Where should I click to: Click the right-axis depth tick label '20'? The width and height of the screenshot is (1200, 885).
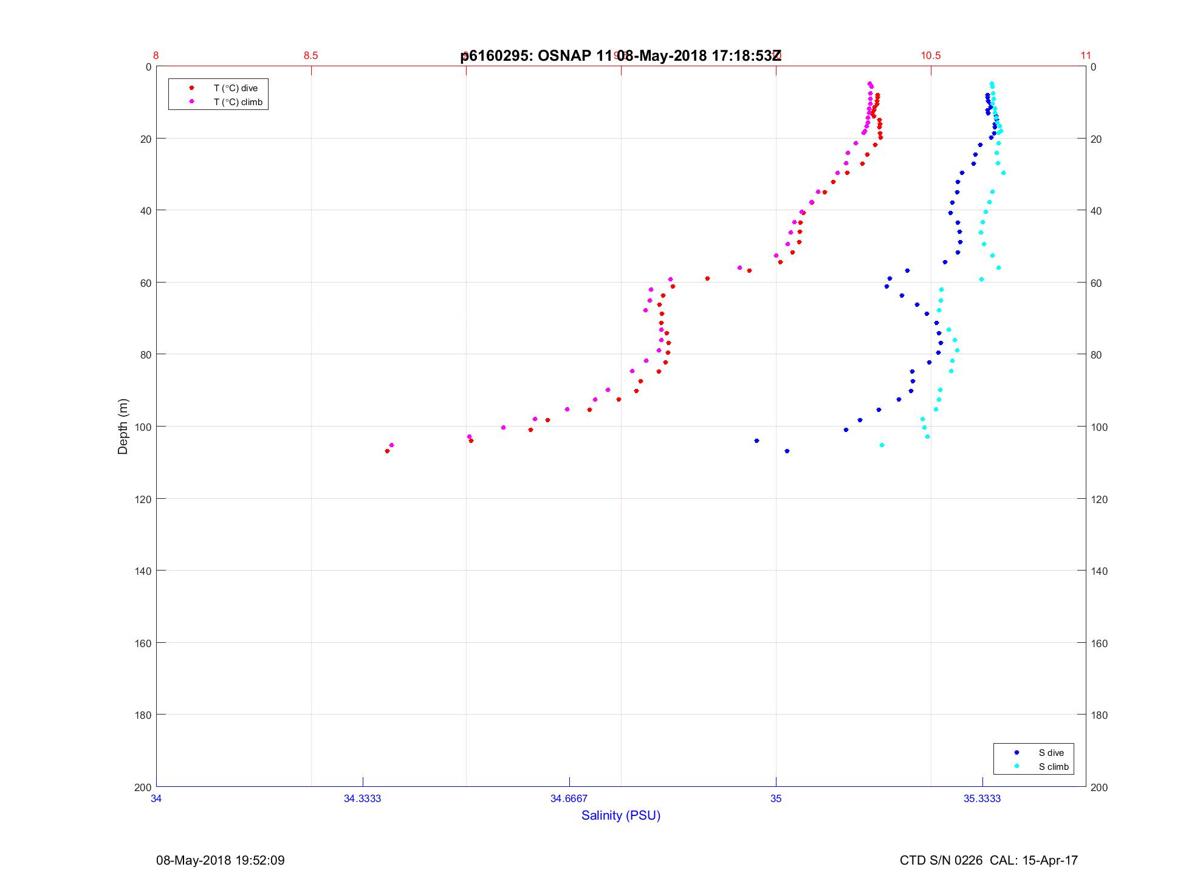[x=1097, y=139]
